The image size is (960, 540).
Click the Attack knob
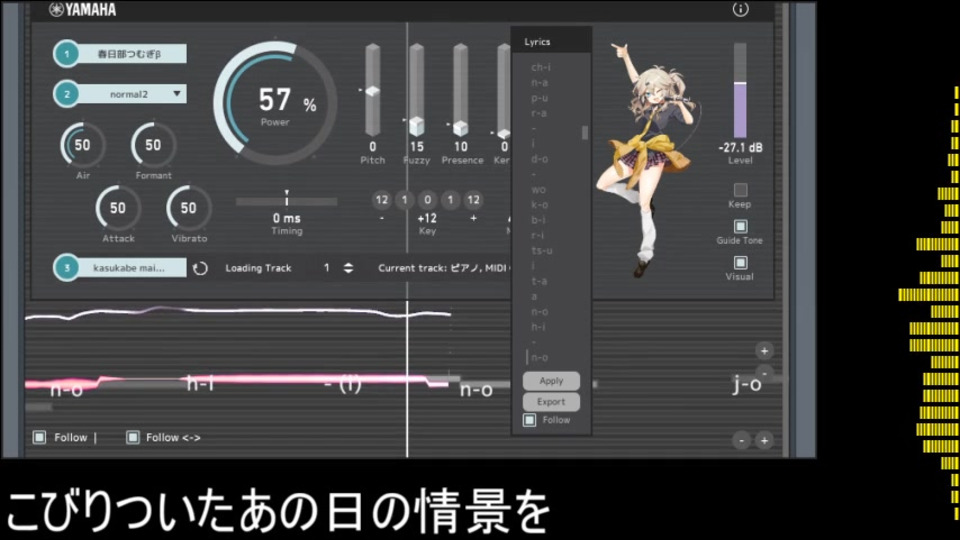[x=118, y=208]
